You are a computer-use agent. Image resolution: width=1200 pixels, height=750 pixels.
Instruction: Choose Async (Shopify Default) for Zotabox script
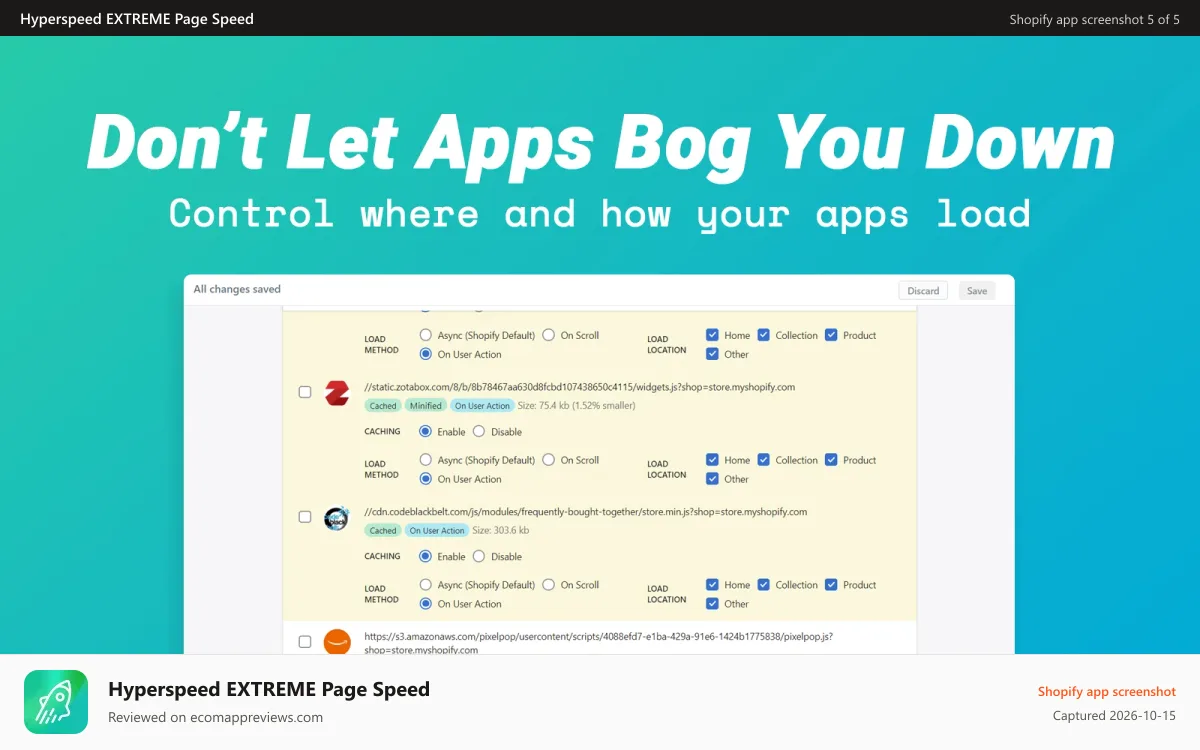(426, 460)
